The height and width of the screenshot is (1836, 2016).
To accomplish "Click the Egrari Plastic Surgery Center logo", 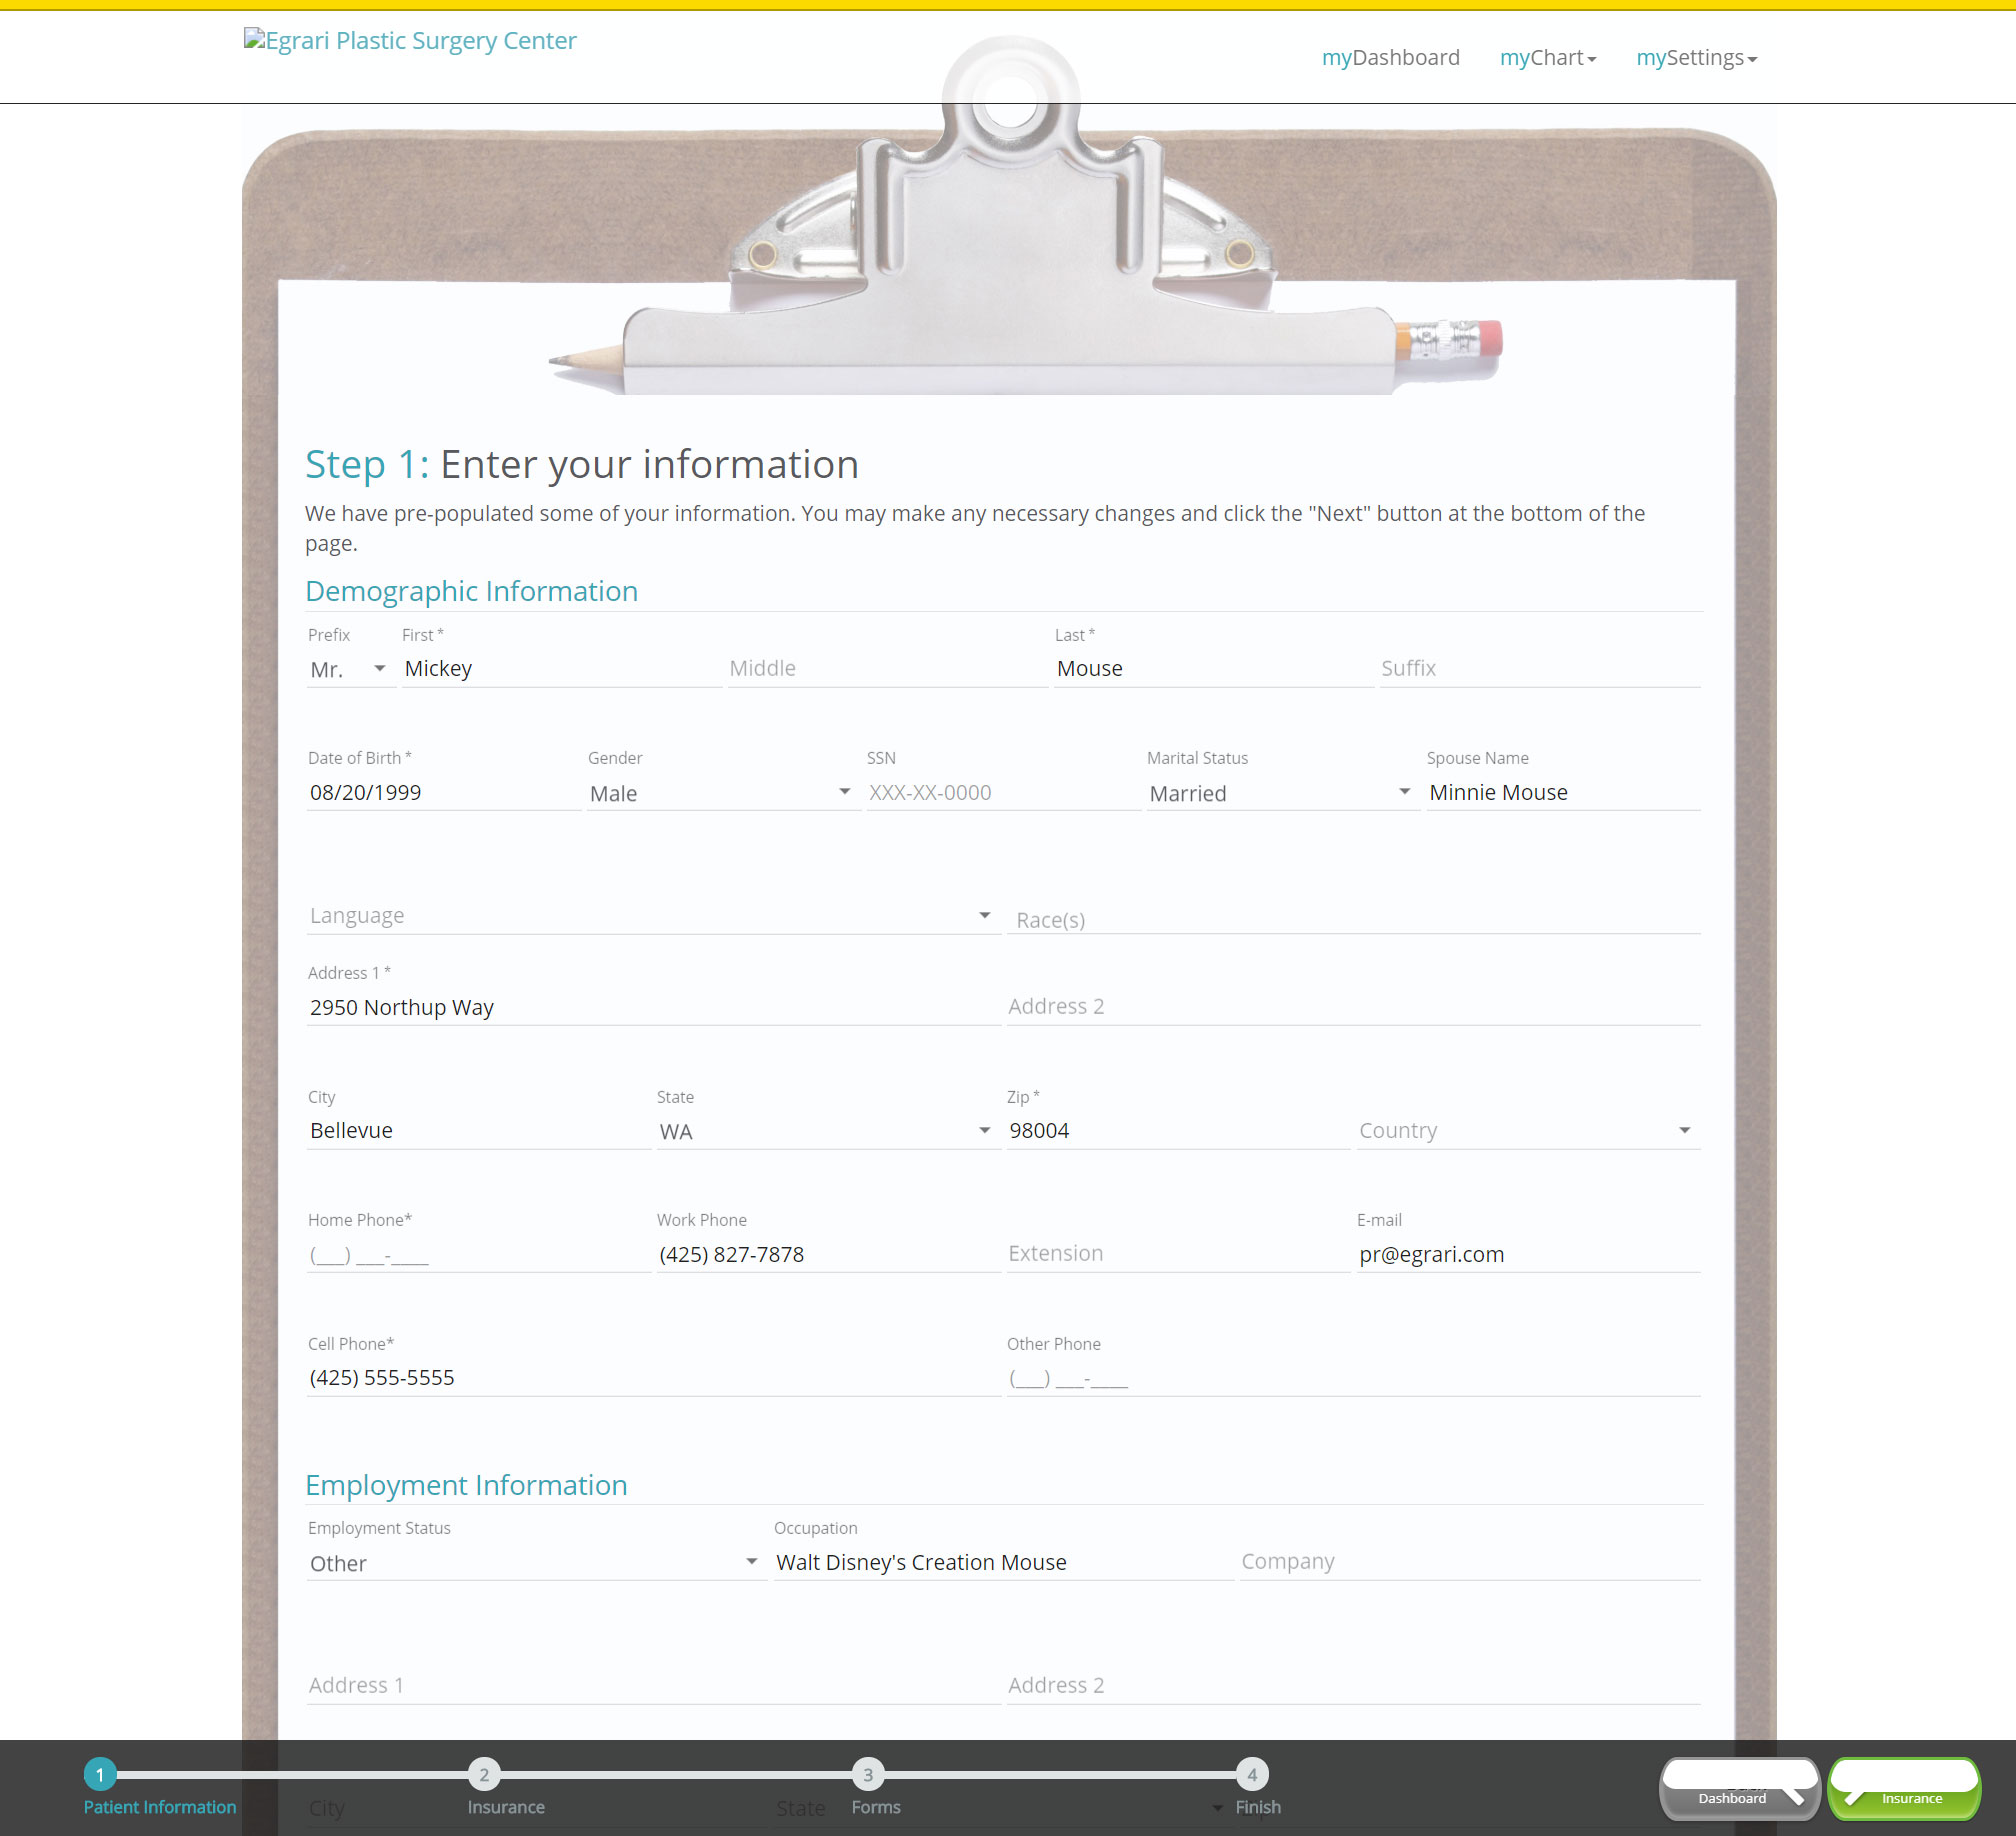I will (410, 41).
